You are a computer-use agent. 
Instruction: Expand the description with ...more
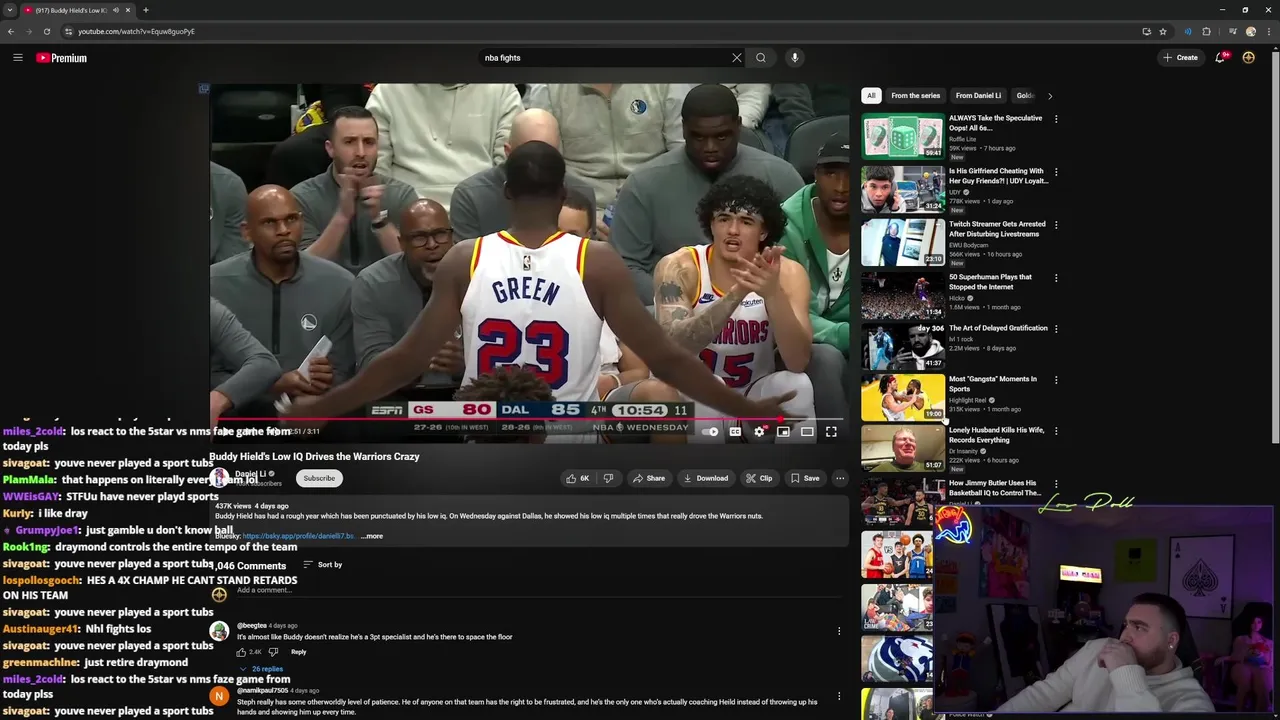click(x=371, y=536)
